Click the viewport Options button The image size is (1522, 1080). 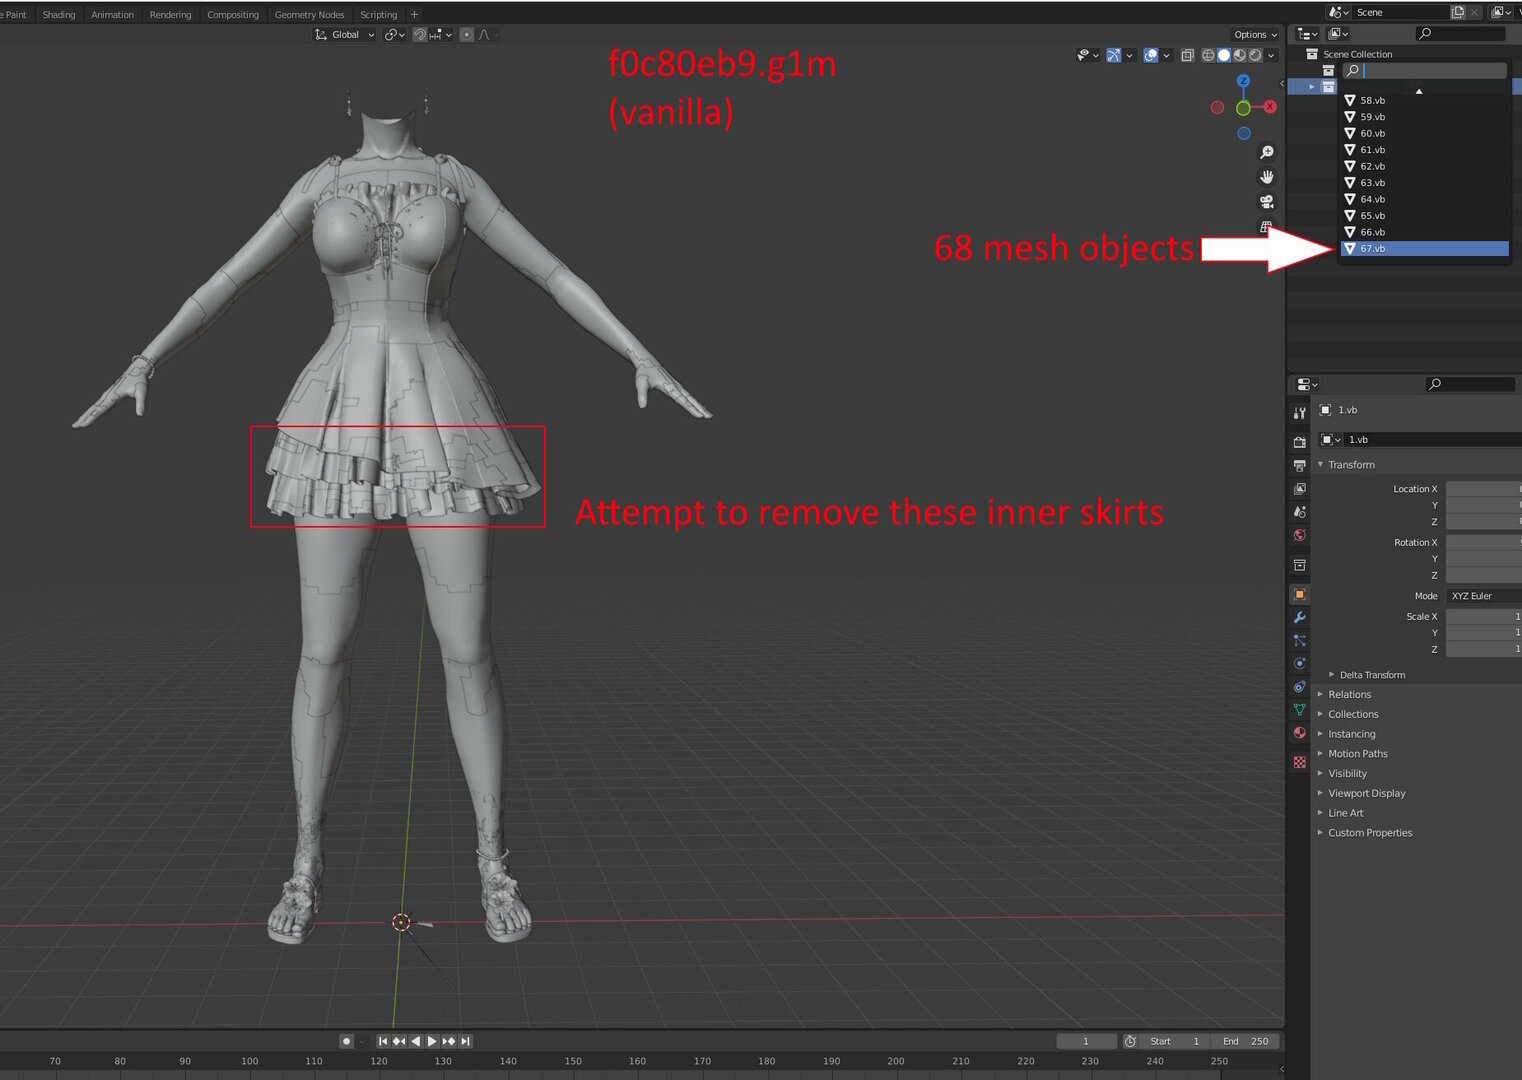point(1255,34)
